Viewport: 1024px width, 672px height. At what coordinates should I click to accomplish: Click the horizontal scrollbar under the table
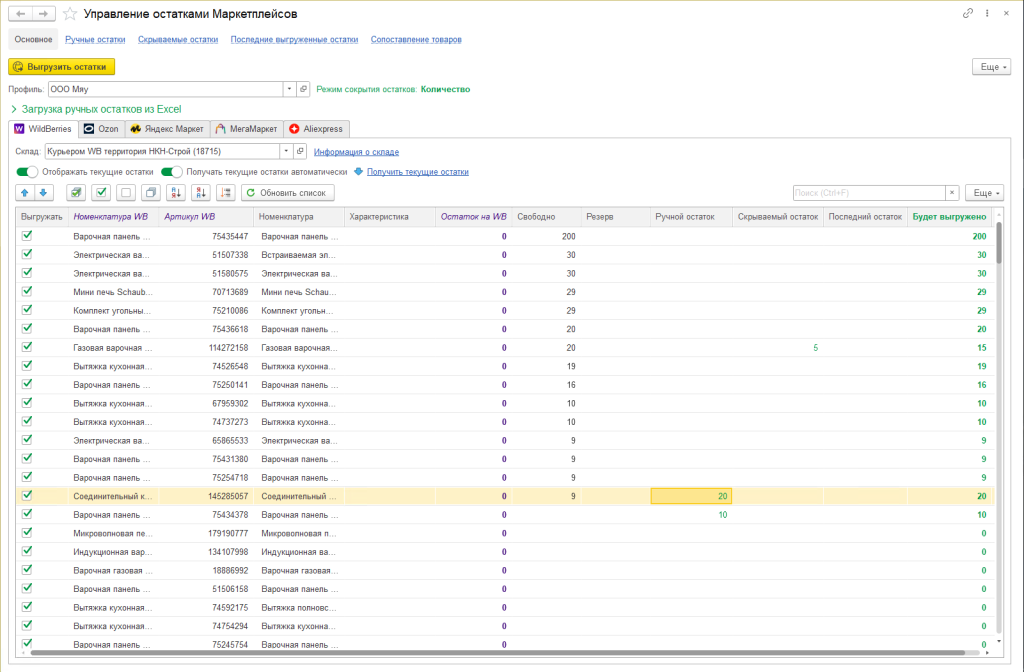pos(498,652)
